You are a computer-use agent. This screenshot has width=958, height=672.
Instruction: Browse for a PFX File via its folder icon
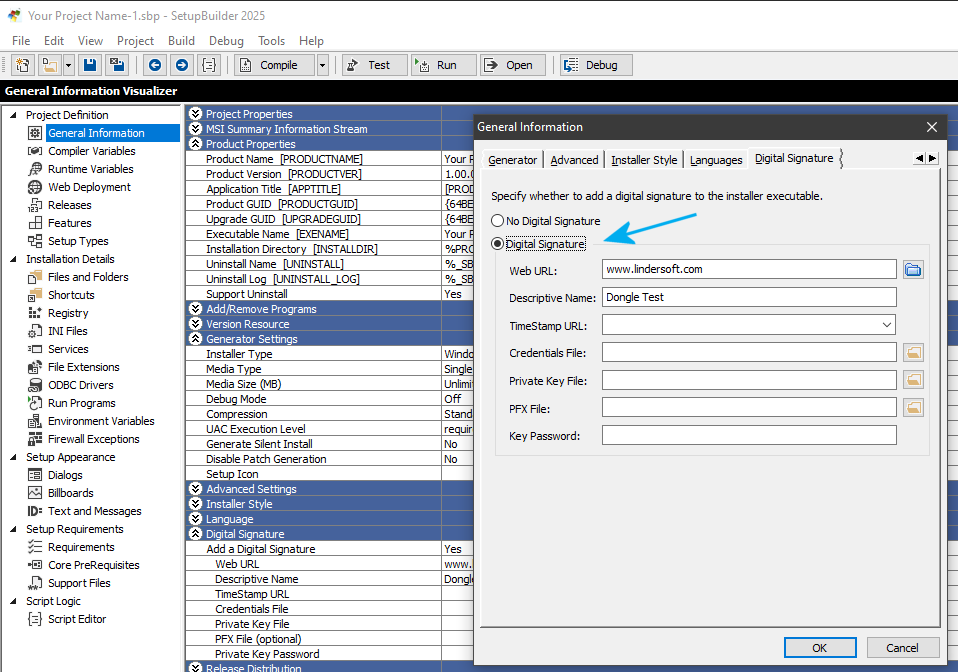coord(913,407)
